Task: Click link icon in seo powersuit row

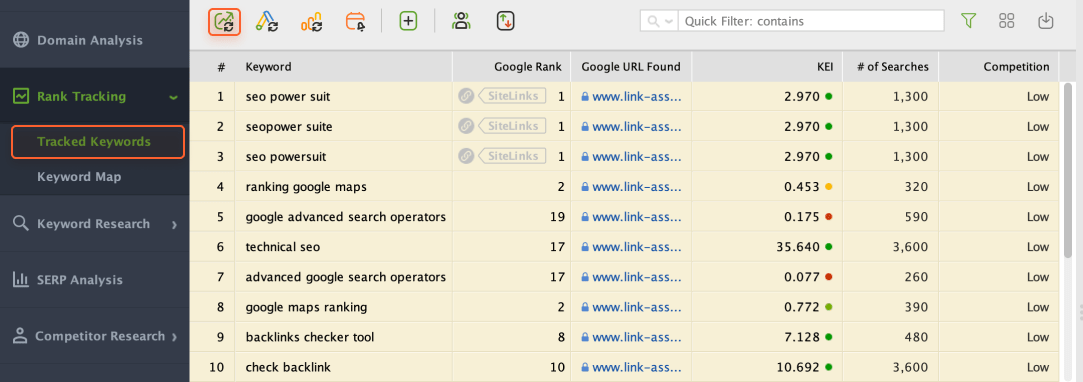Action: pos(466,156)
